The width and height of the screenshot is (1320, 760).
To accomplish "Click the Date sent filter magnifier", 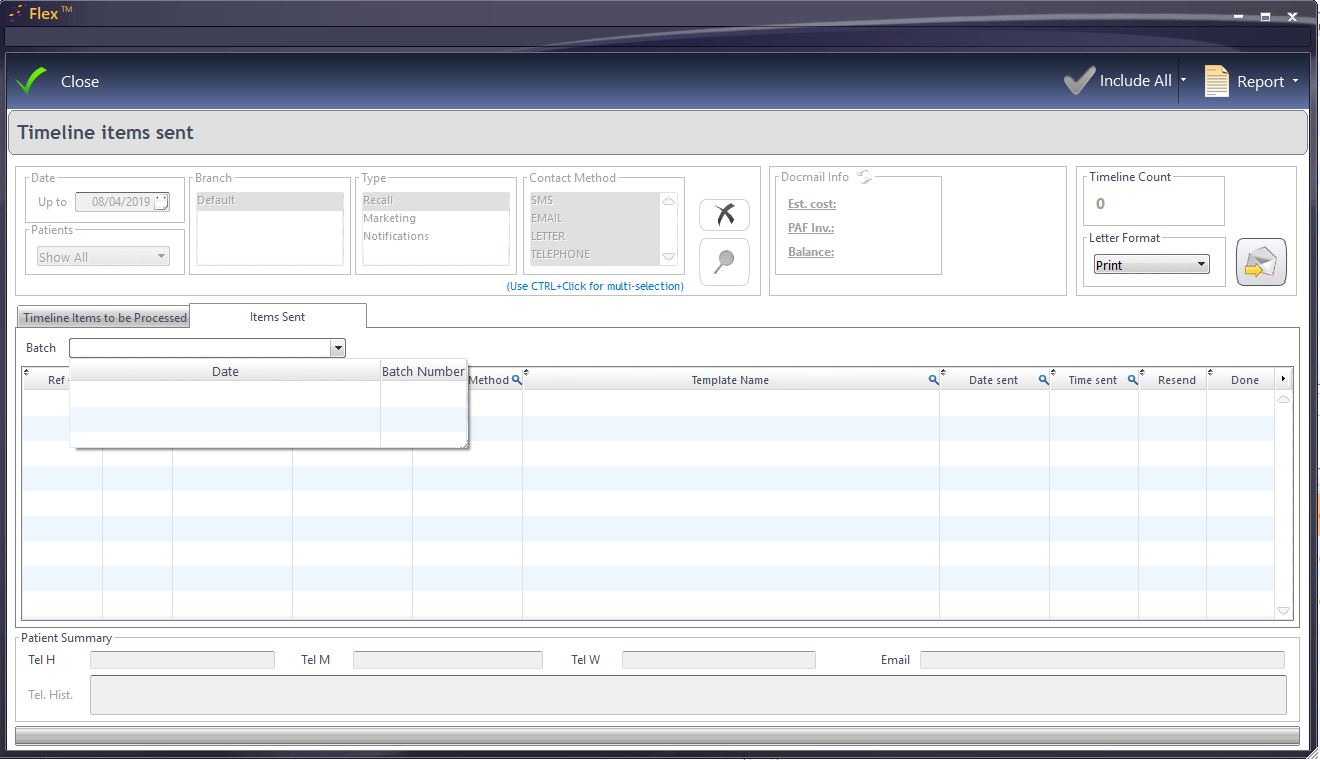I will coord(1043,380).
